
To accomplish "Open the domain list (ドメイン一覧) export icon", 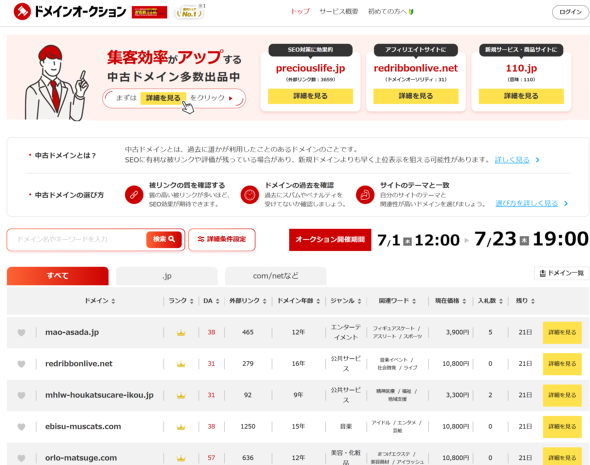I will pos(543,274).
